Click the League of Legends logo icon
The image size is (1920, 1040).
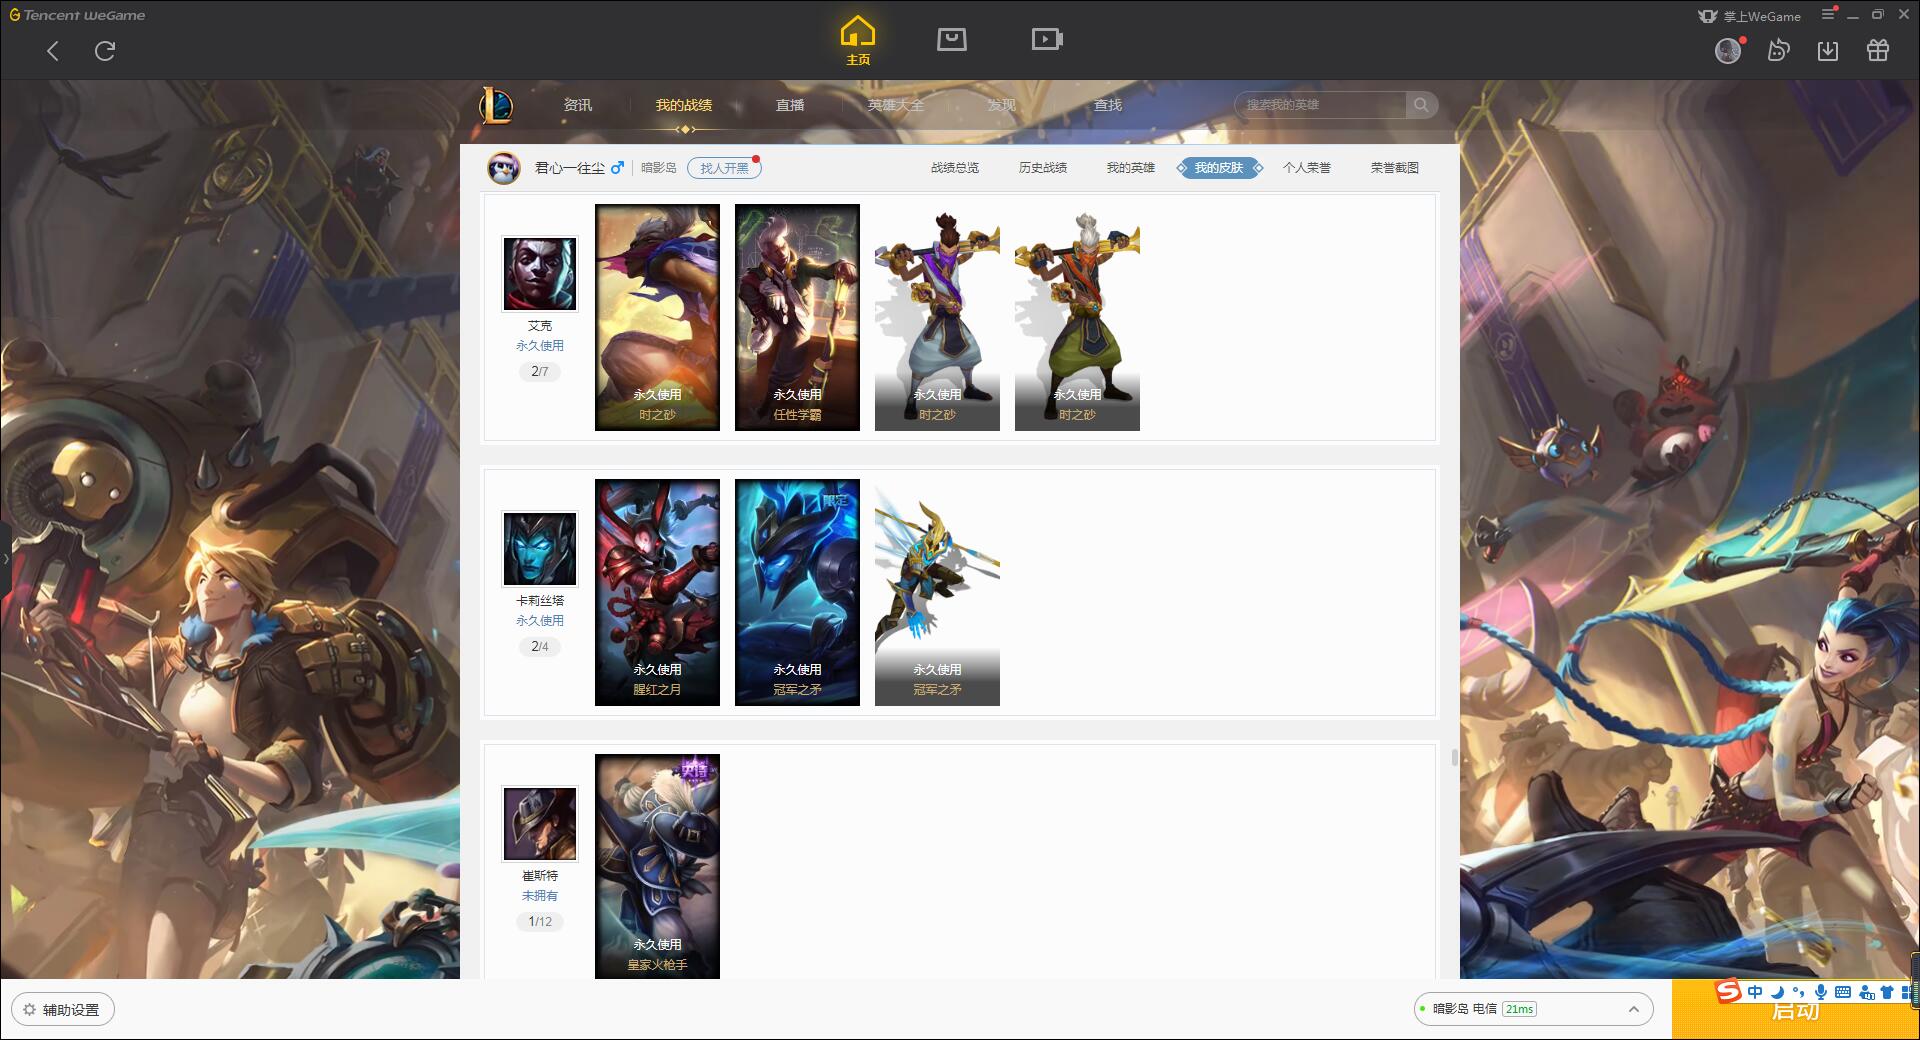pyautogui.click(x=497, y=105)
